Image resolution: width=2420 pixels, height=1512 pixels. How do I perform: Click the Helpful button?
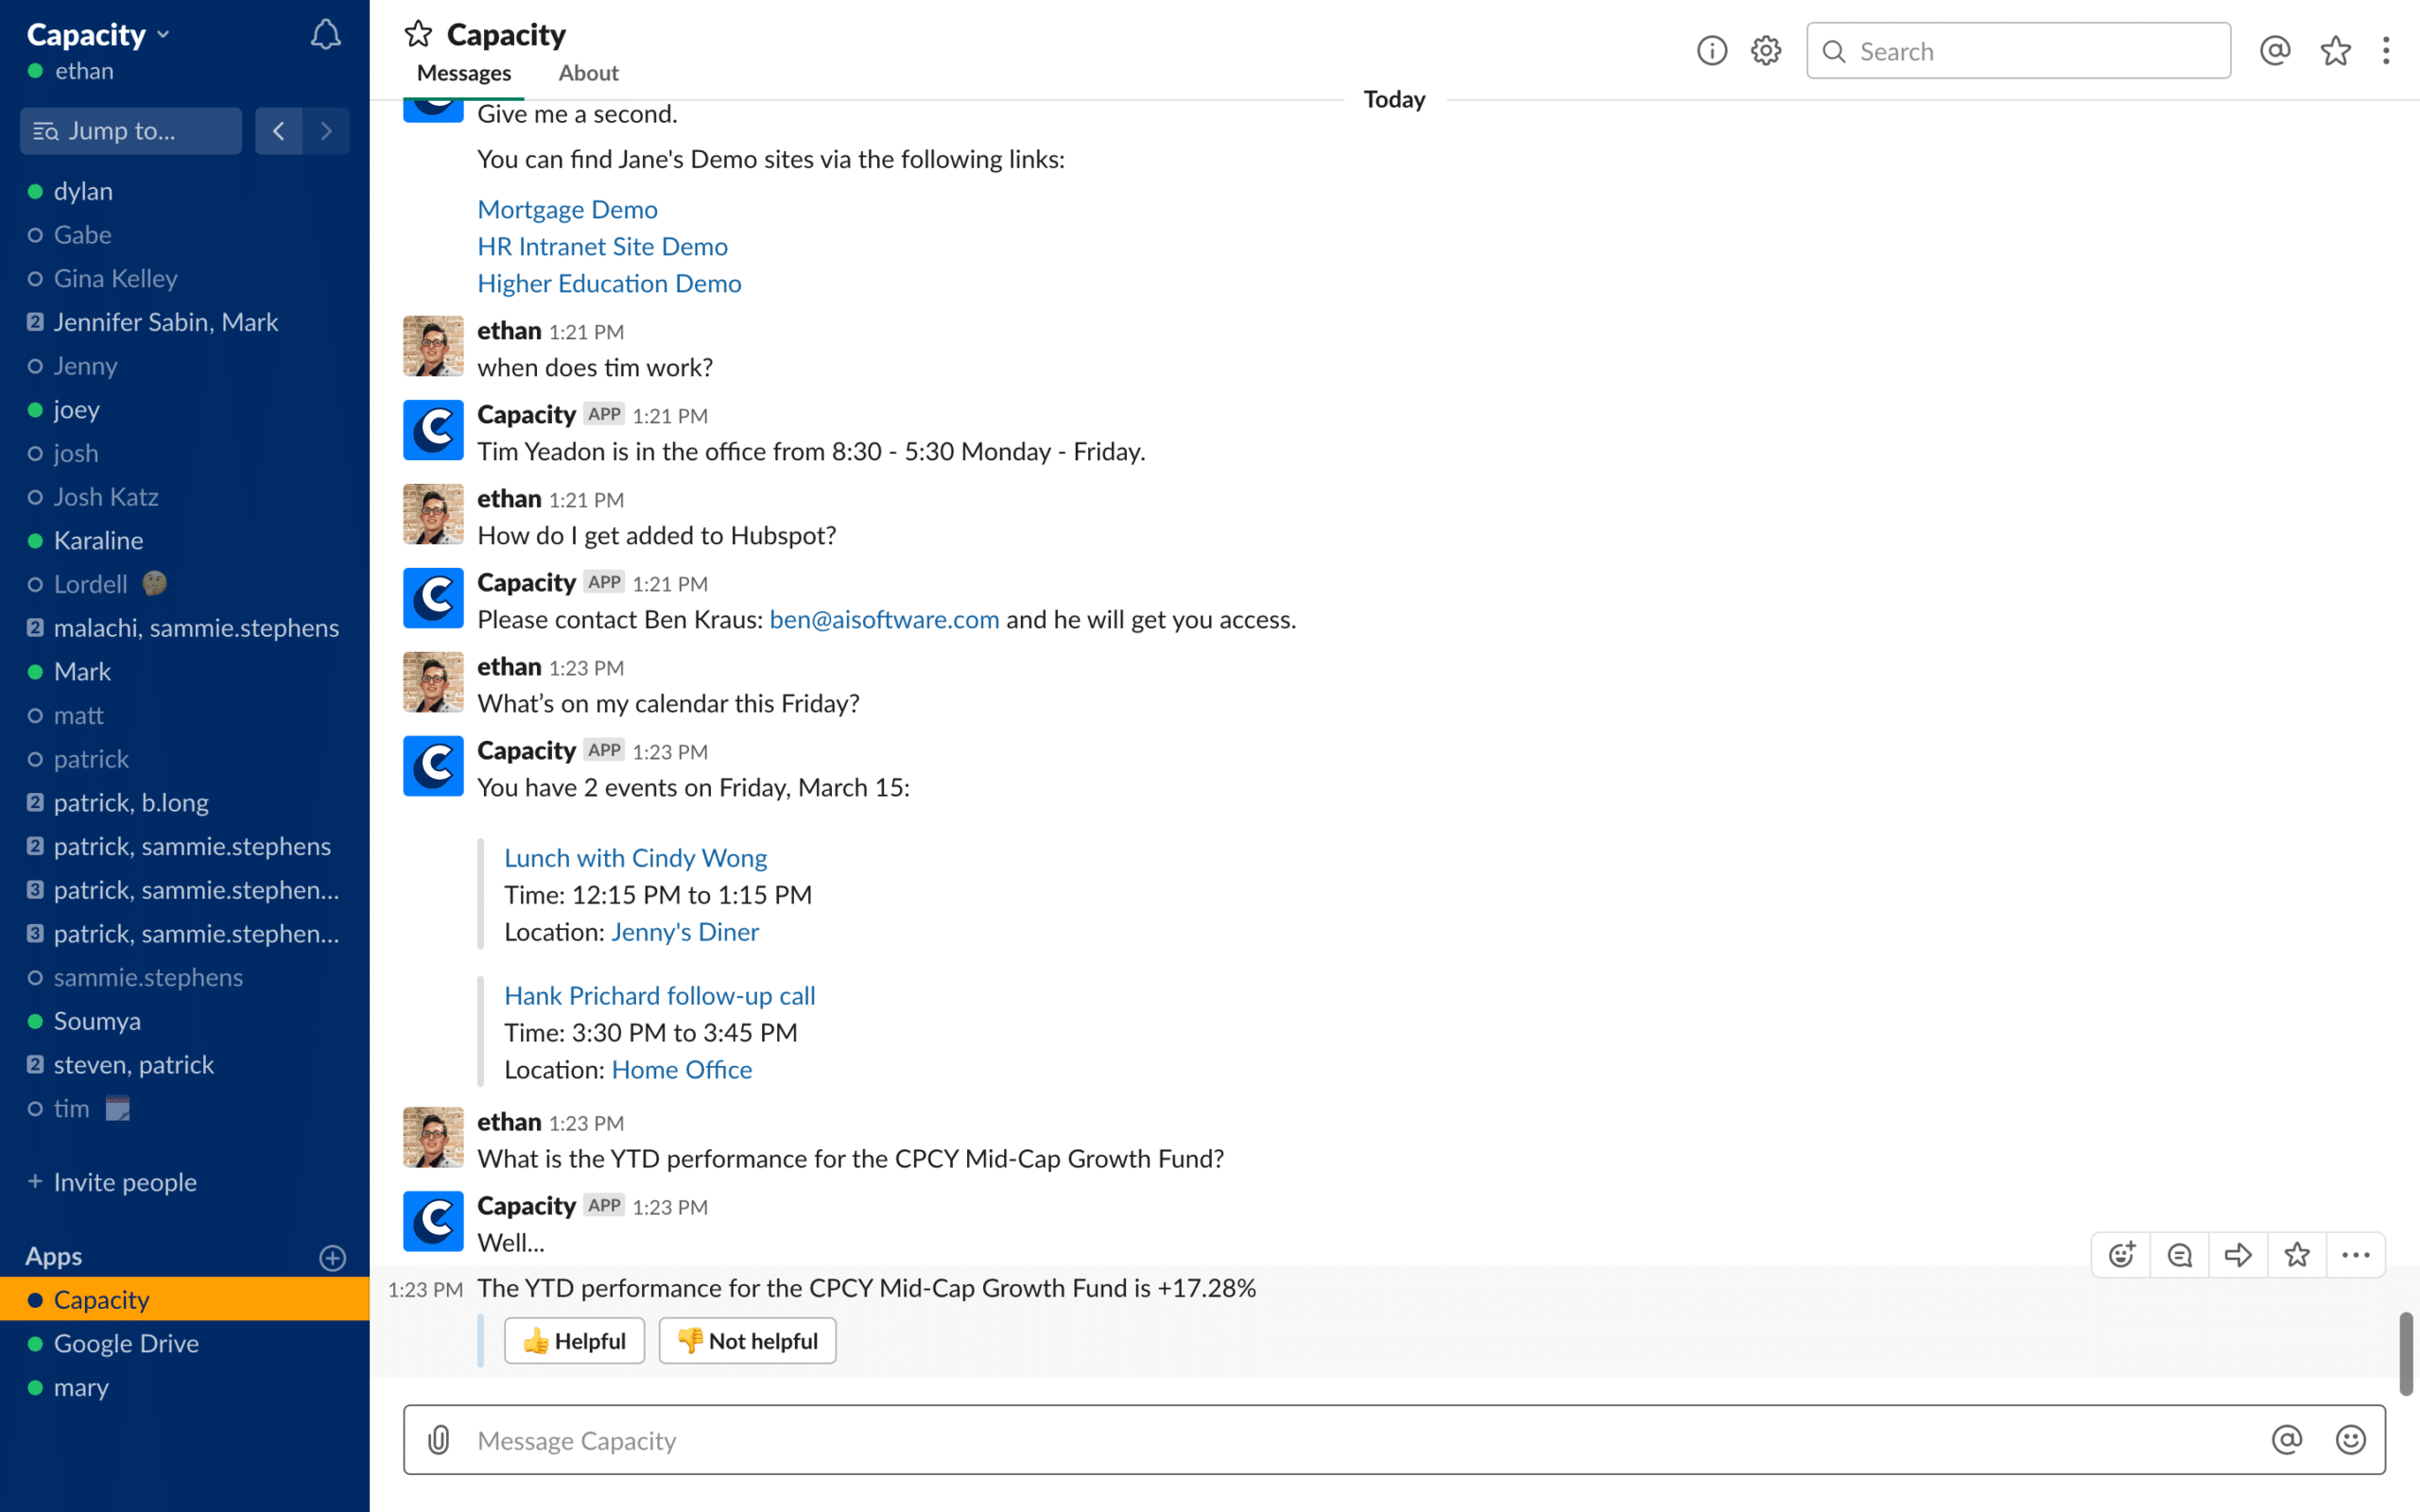point(574,1341)
